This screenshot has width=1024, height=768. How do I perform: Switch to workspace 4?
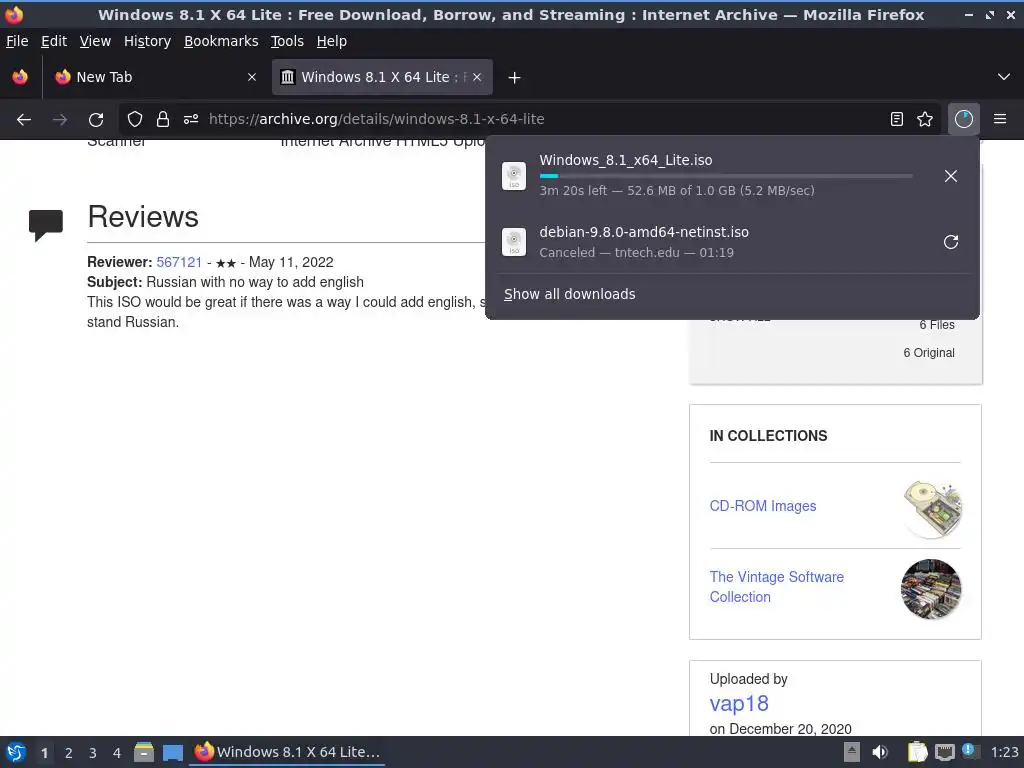click(x=117, y=753)
